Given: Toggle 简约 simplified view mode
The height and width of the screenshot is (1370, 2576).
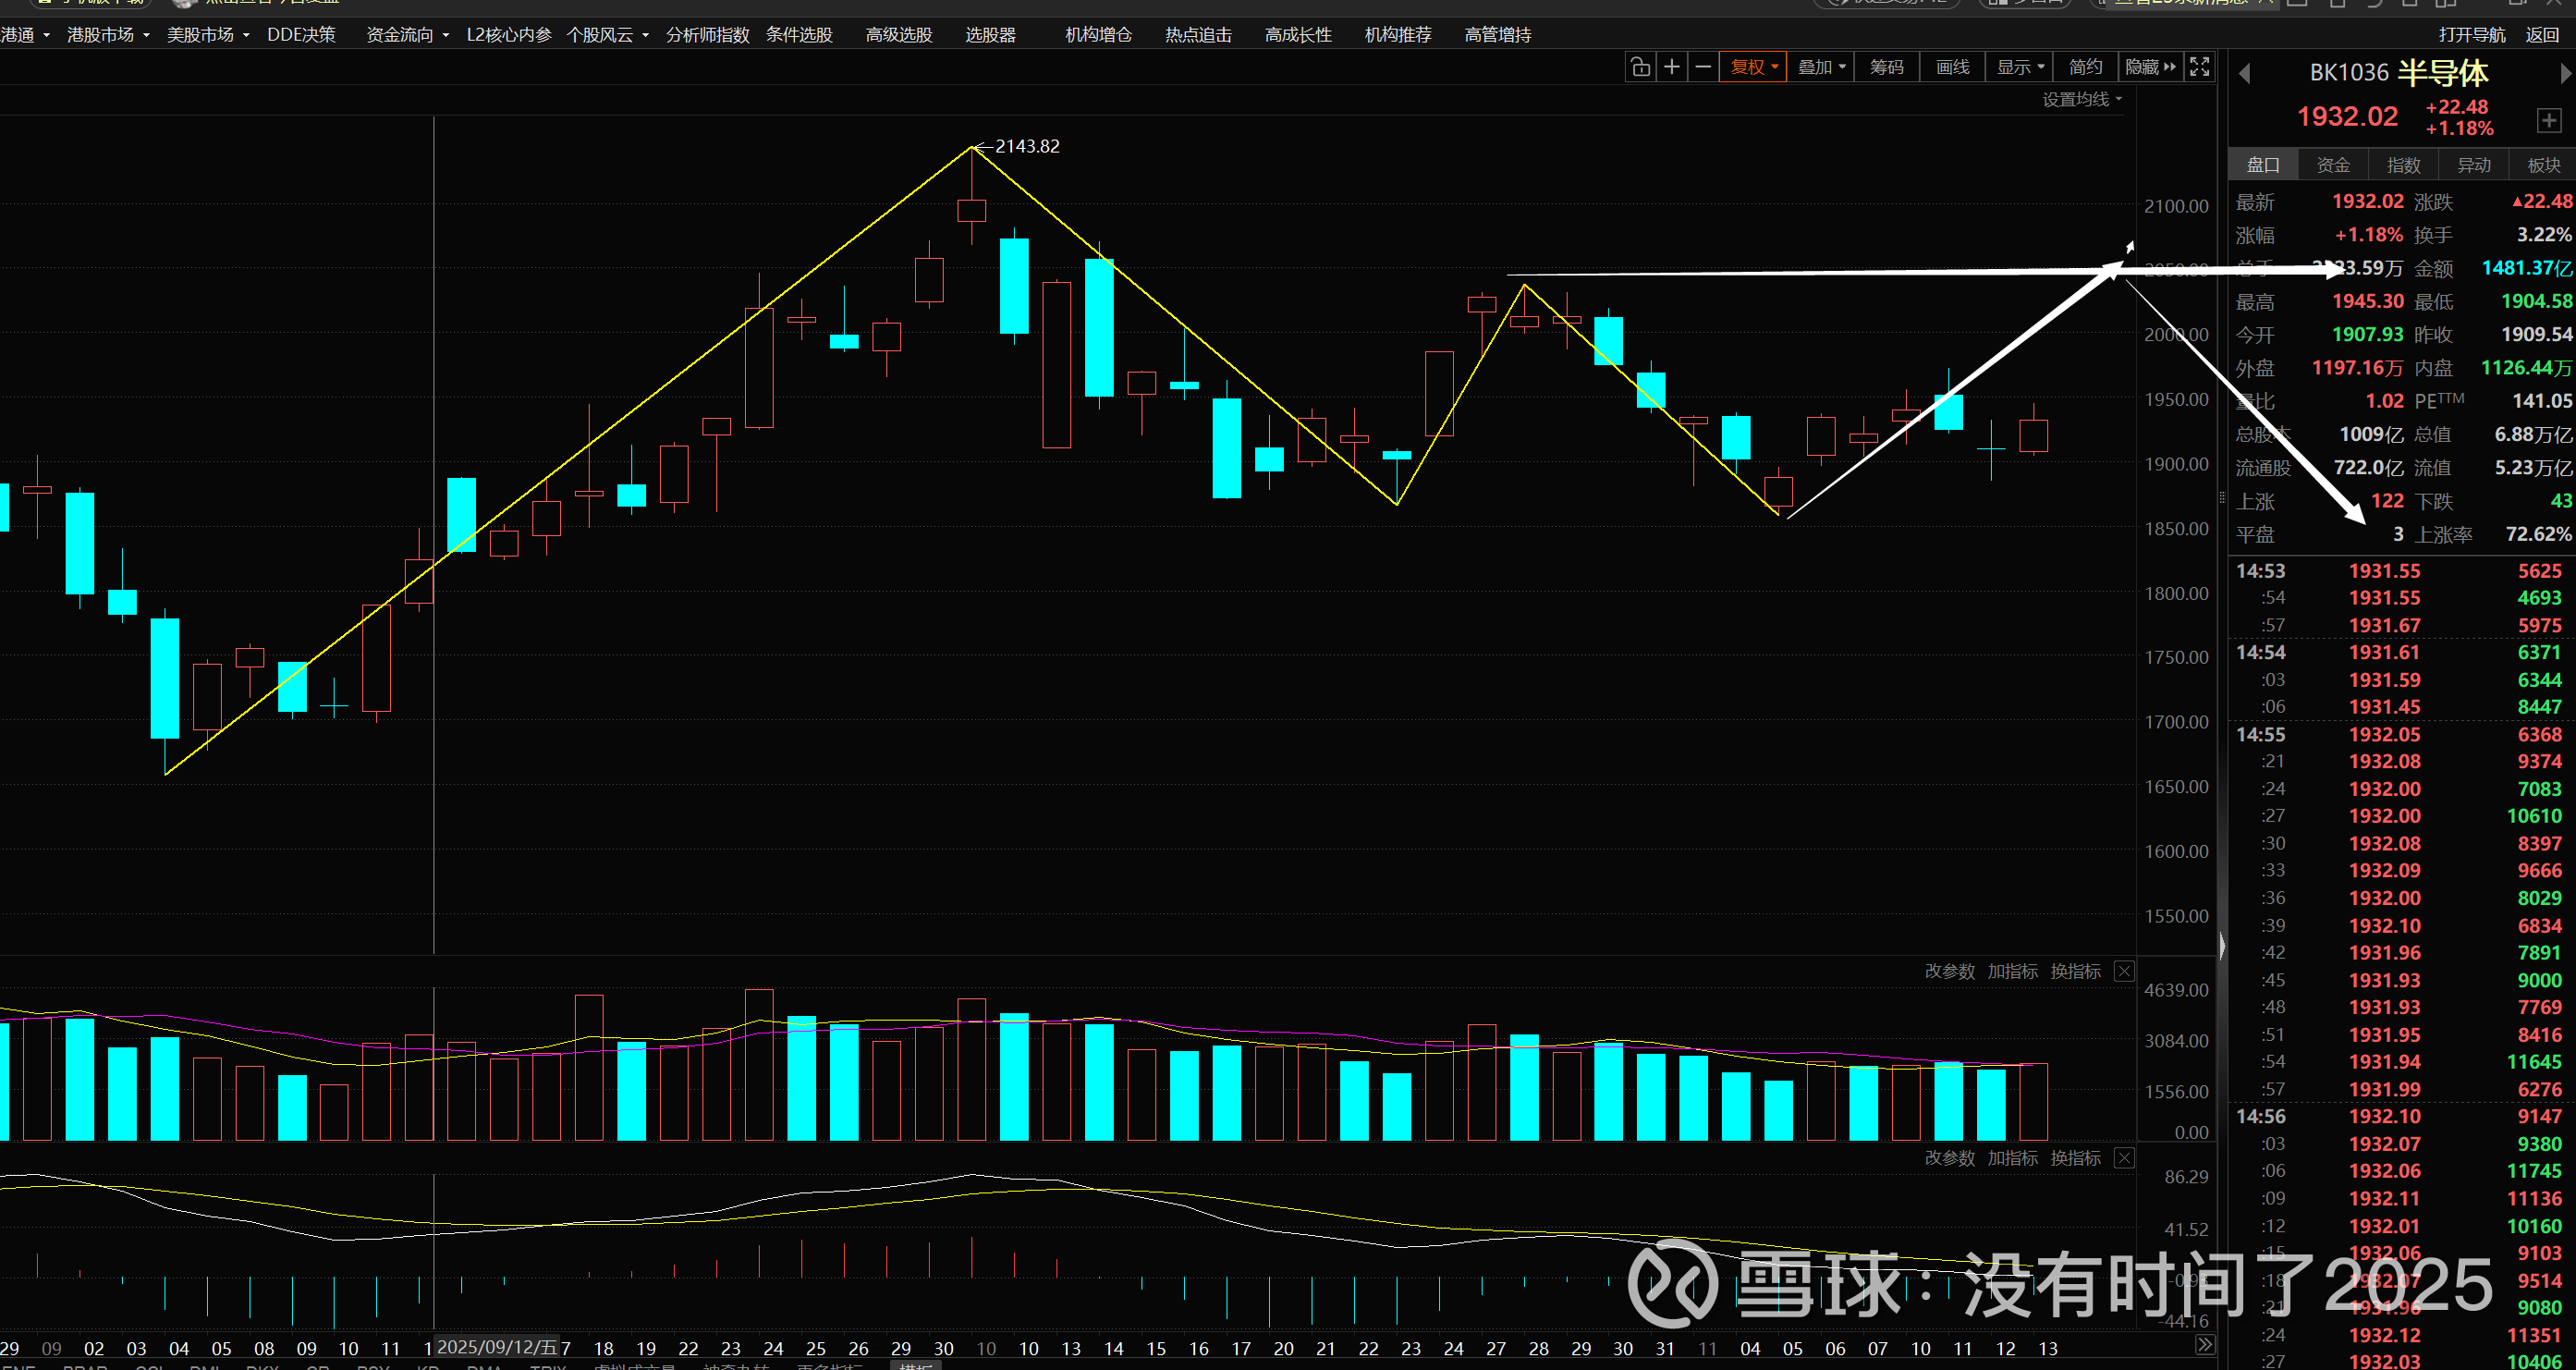Looking at the screenshot, I should (2085, 67).
